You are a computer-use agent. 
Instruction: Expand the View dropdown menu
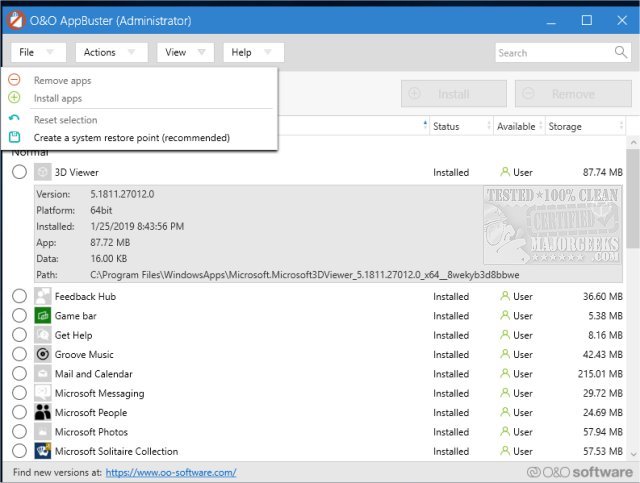tap(185, 52)
